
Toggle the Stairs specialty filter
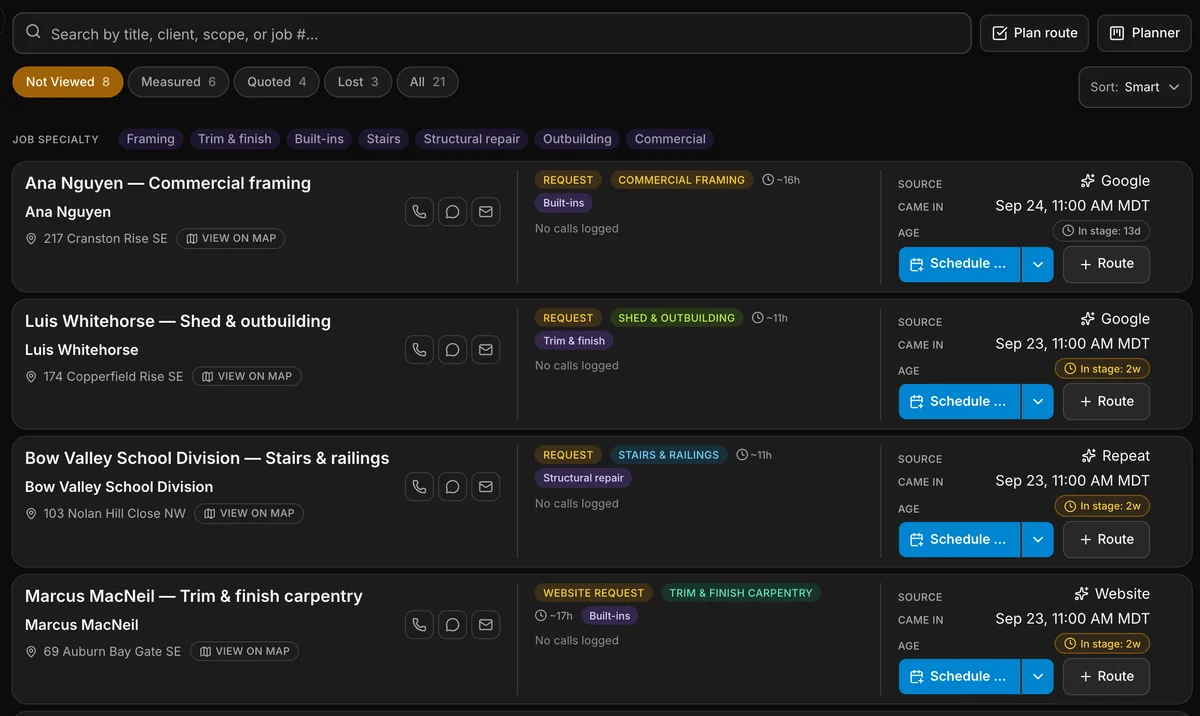[383, 139]
